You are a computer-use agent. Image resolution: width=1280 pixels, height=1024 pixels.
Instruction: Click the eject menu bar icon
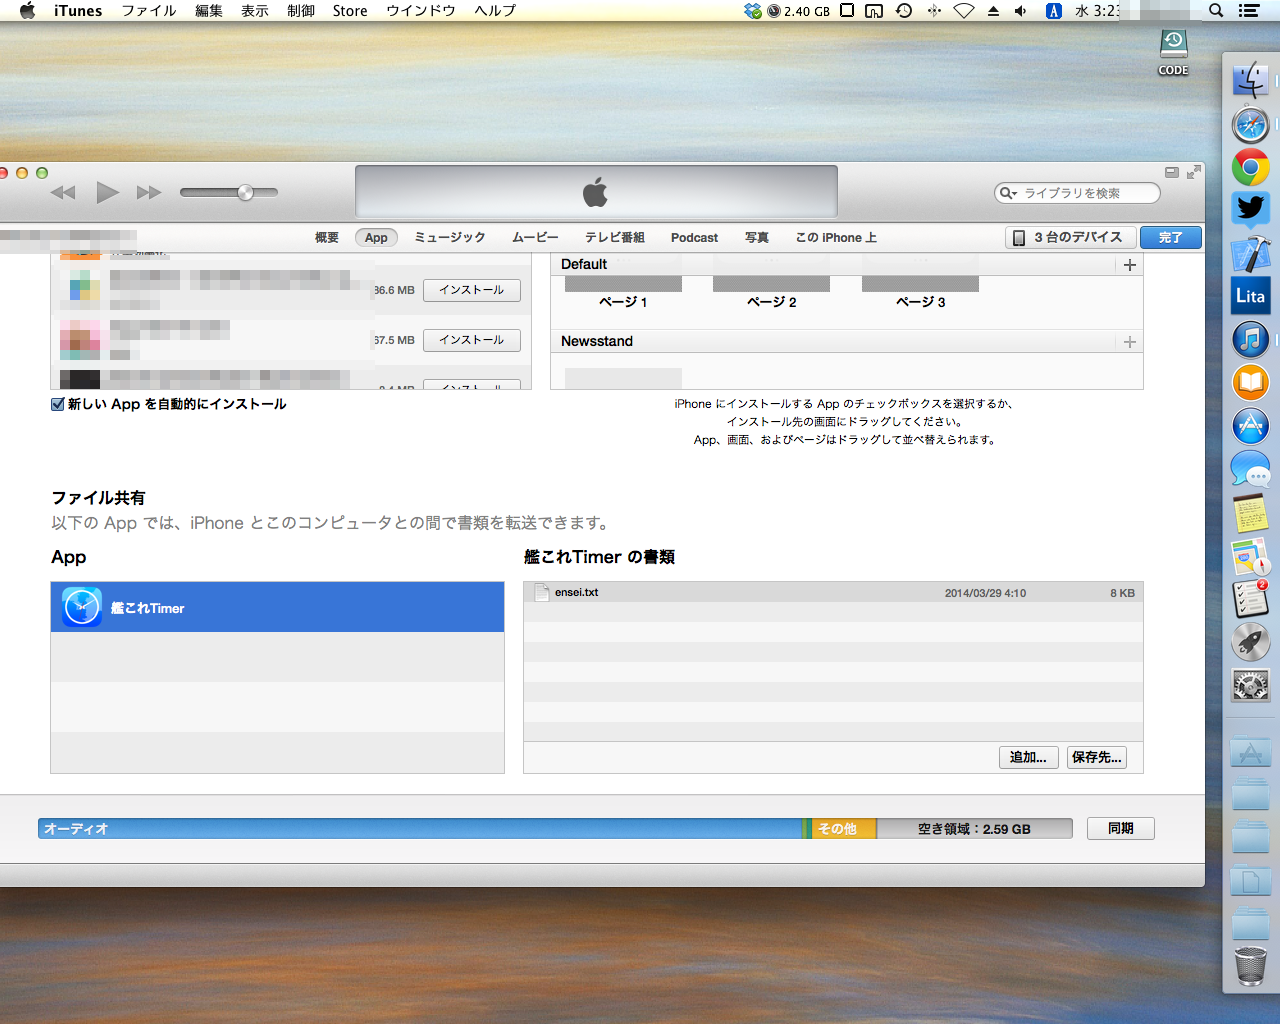pyautogui.click(x=993, y=10)
